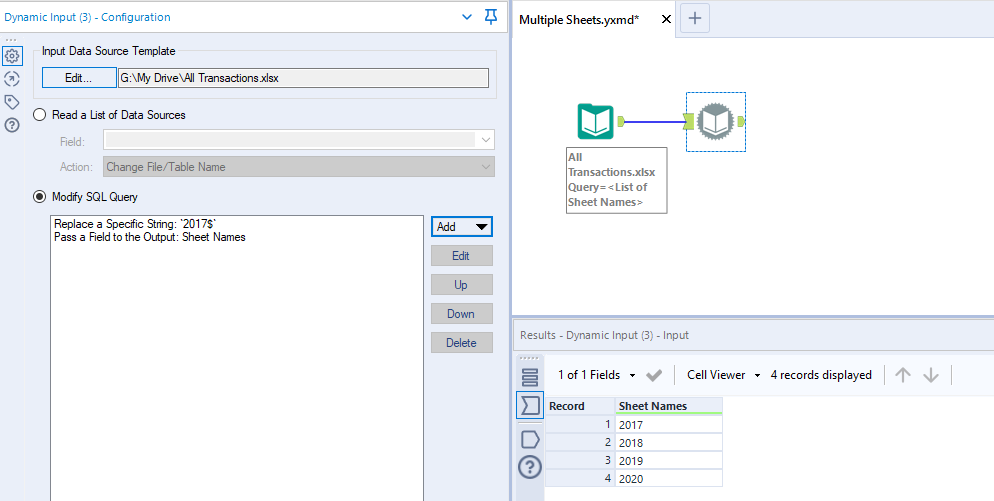This screenshot has height=501, width=994.
Task: Open help icon in Results panel
Action: (x=530, y=466)
